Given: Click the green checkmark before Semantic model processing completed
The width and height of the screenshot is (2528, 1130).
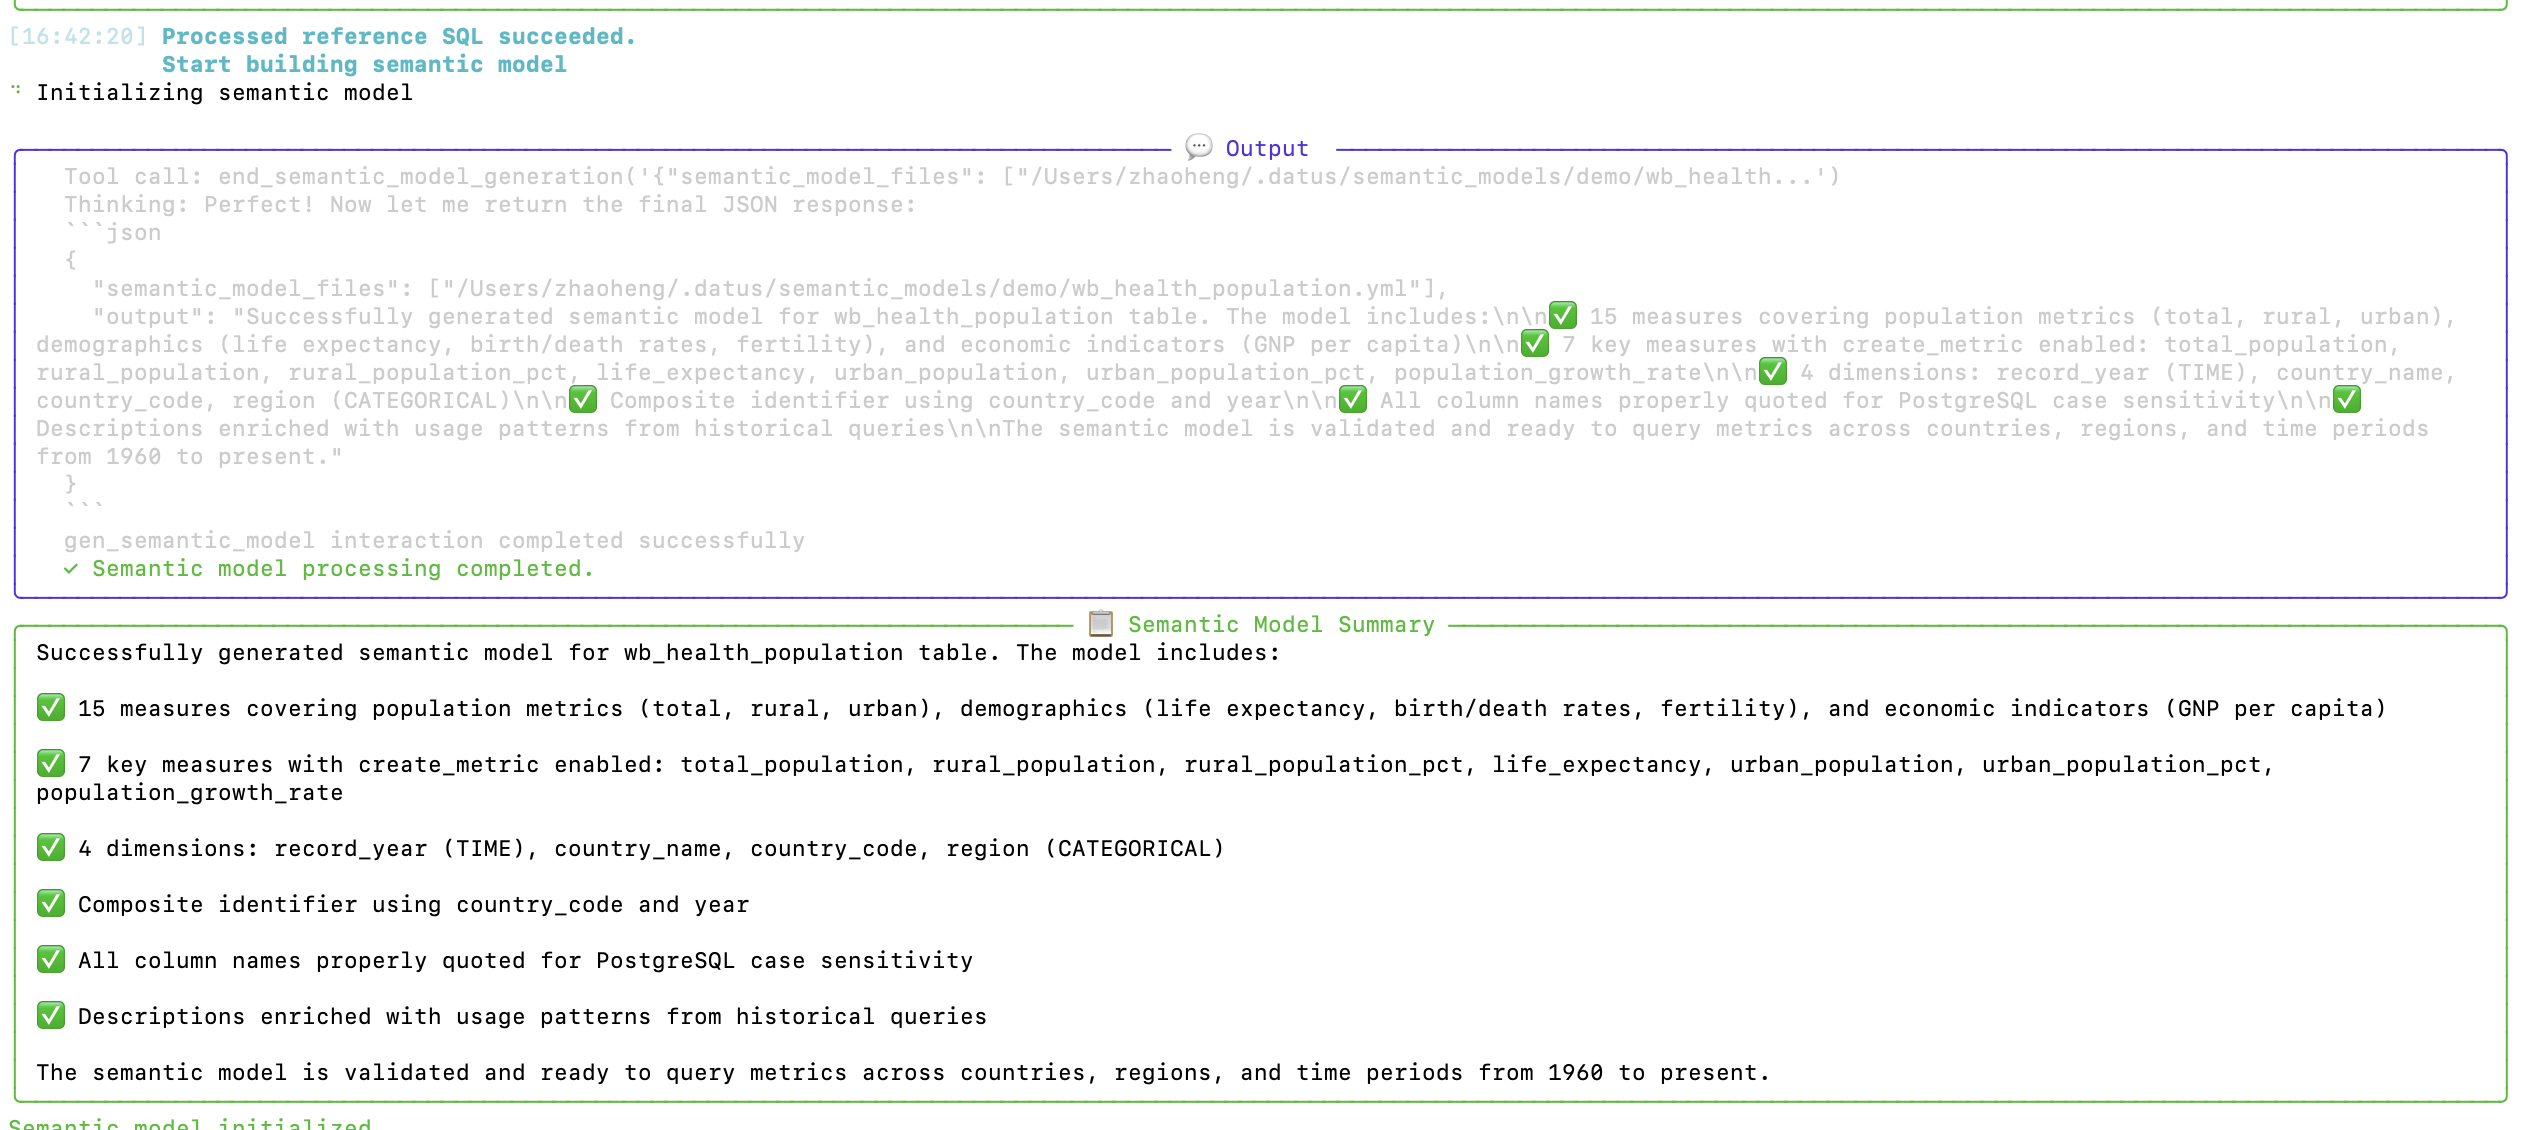Looking at the screenshot, I should (70, 568).
